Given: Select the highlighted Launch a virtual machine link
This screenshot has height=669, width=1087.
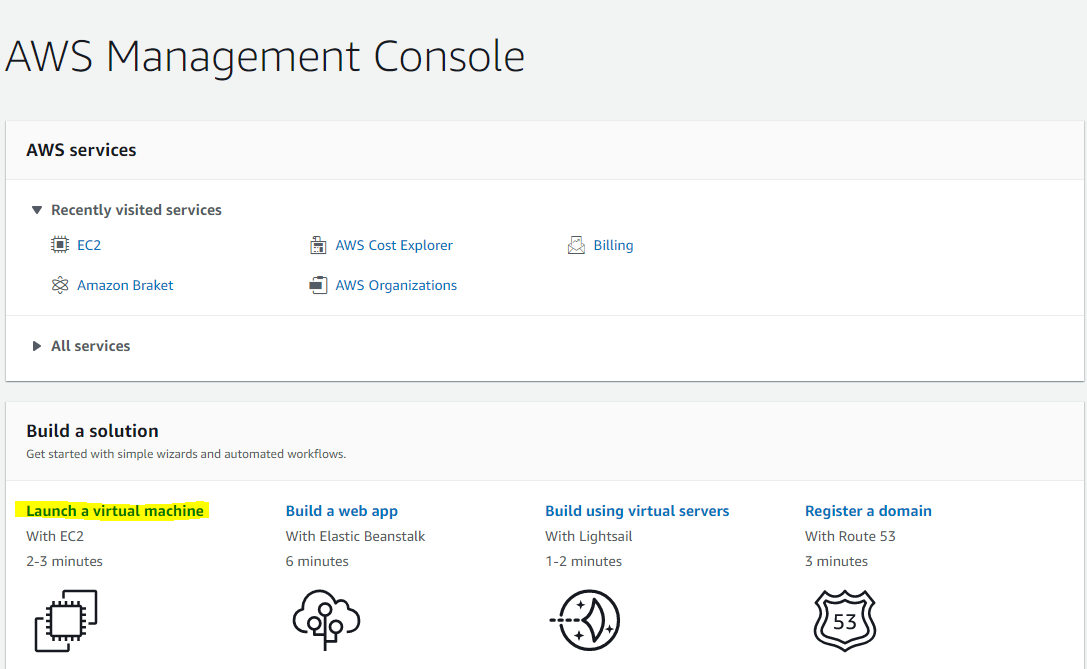Looking at the screenshot, I should pos(115,511).
